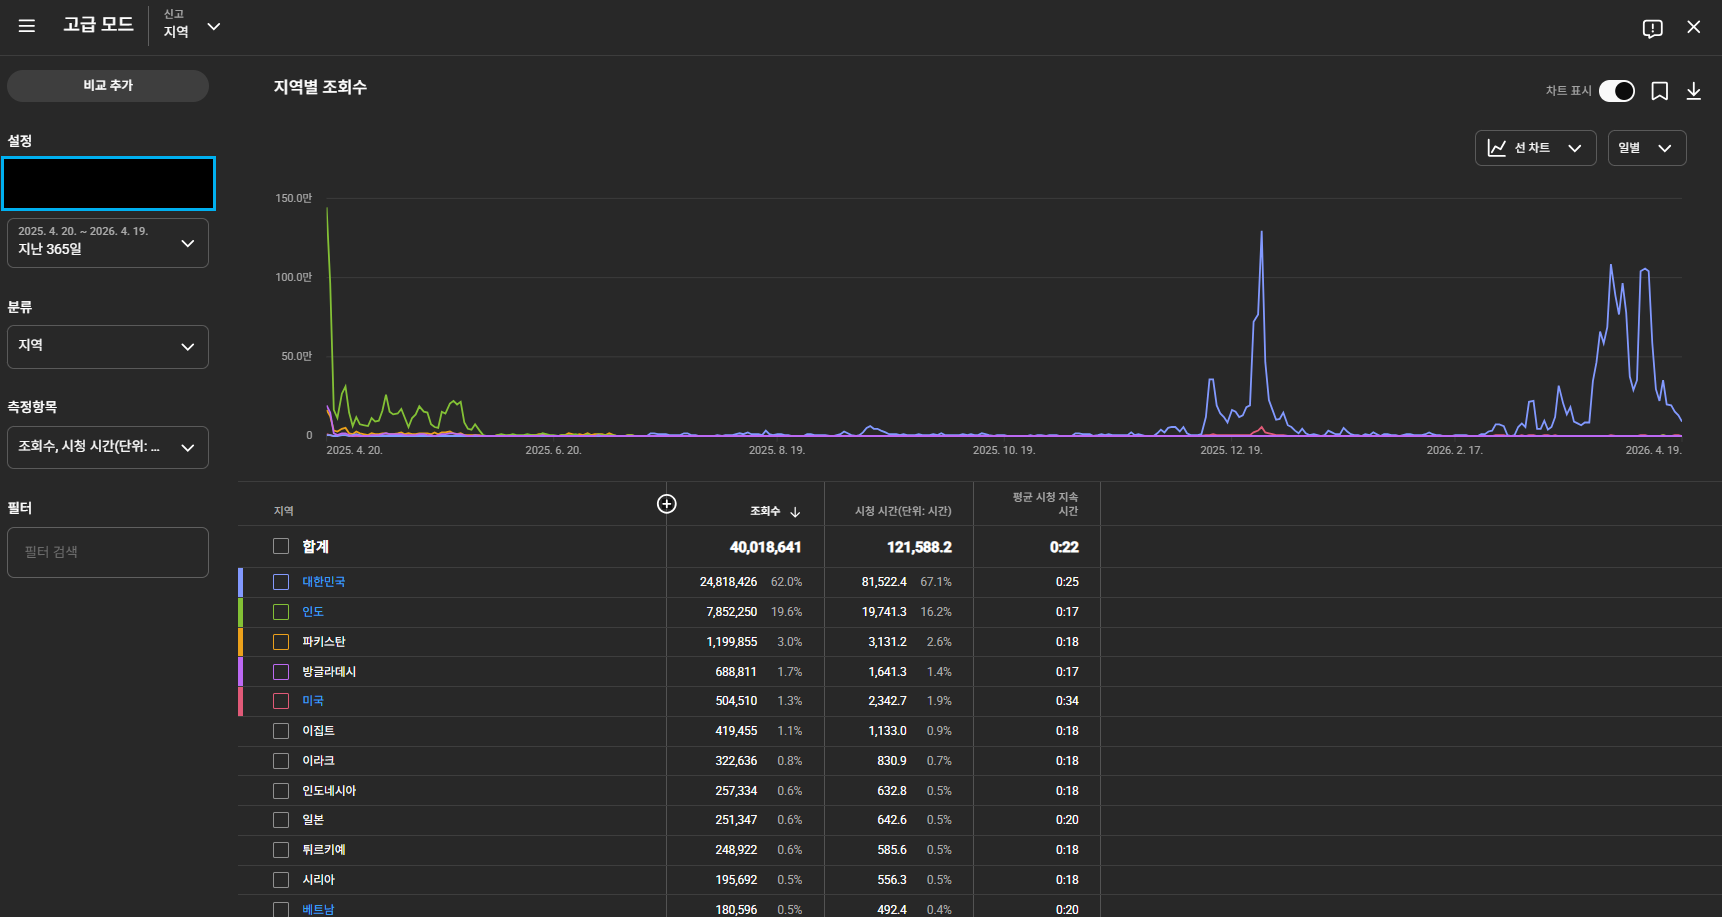Close the advanced mode panel
Viewport: 1722px width, 917px height.
click(1693, 27)
